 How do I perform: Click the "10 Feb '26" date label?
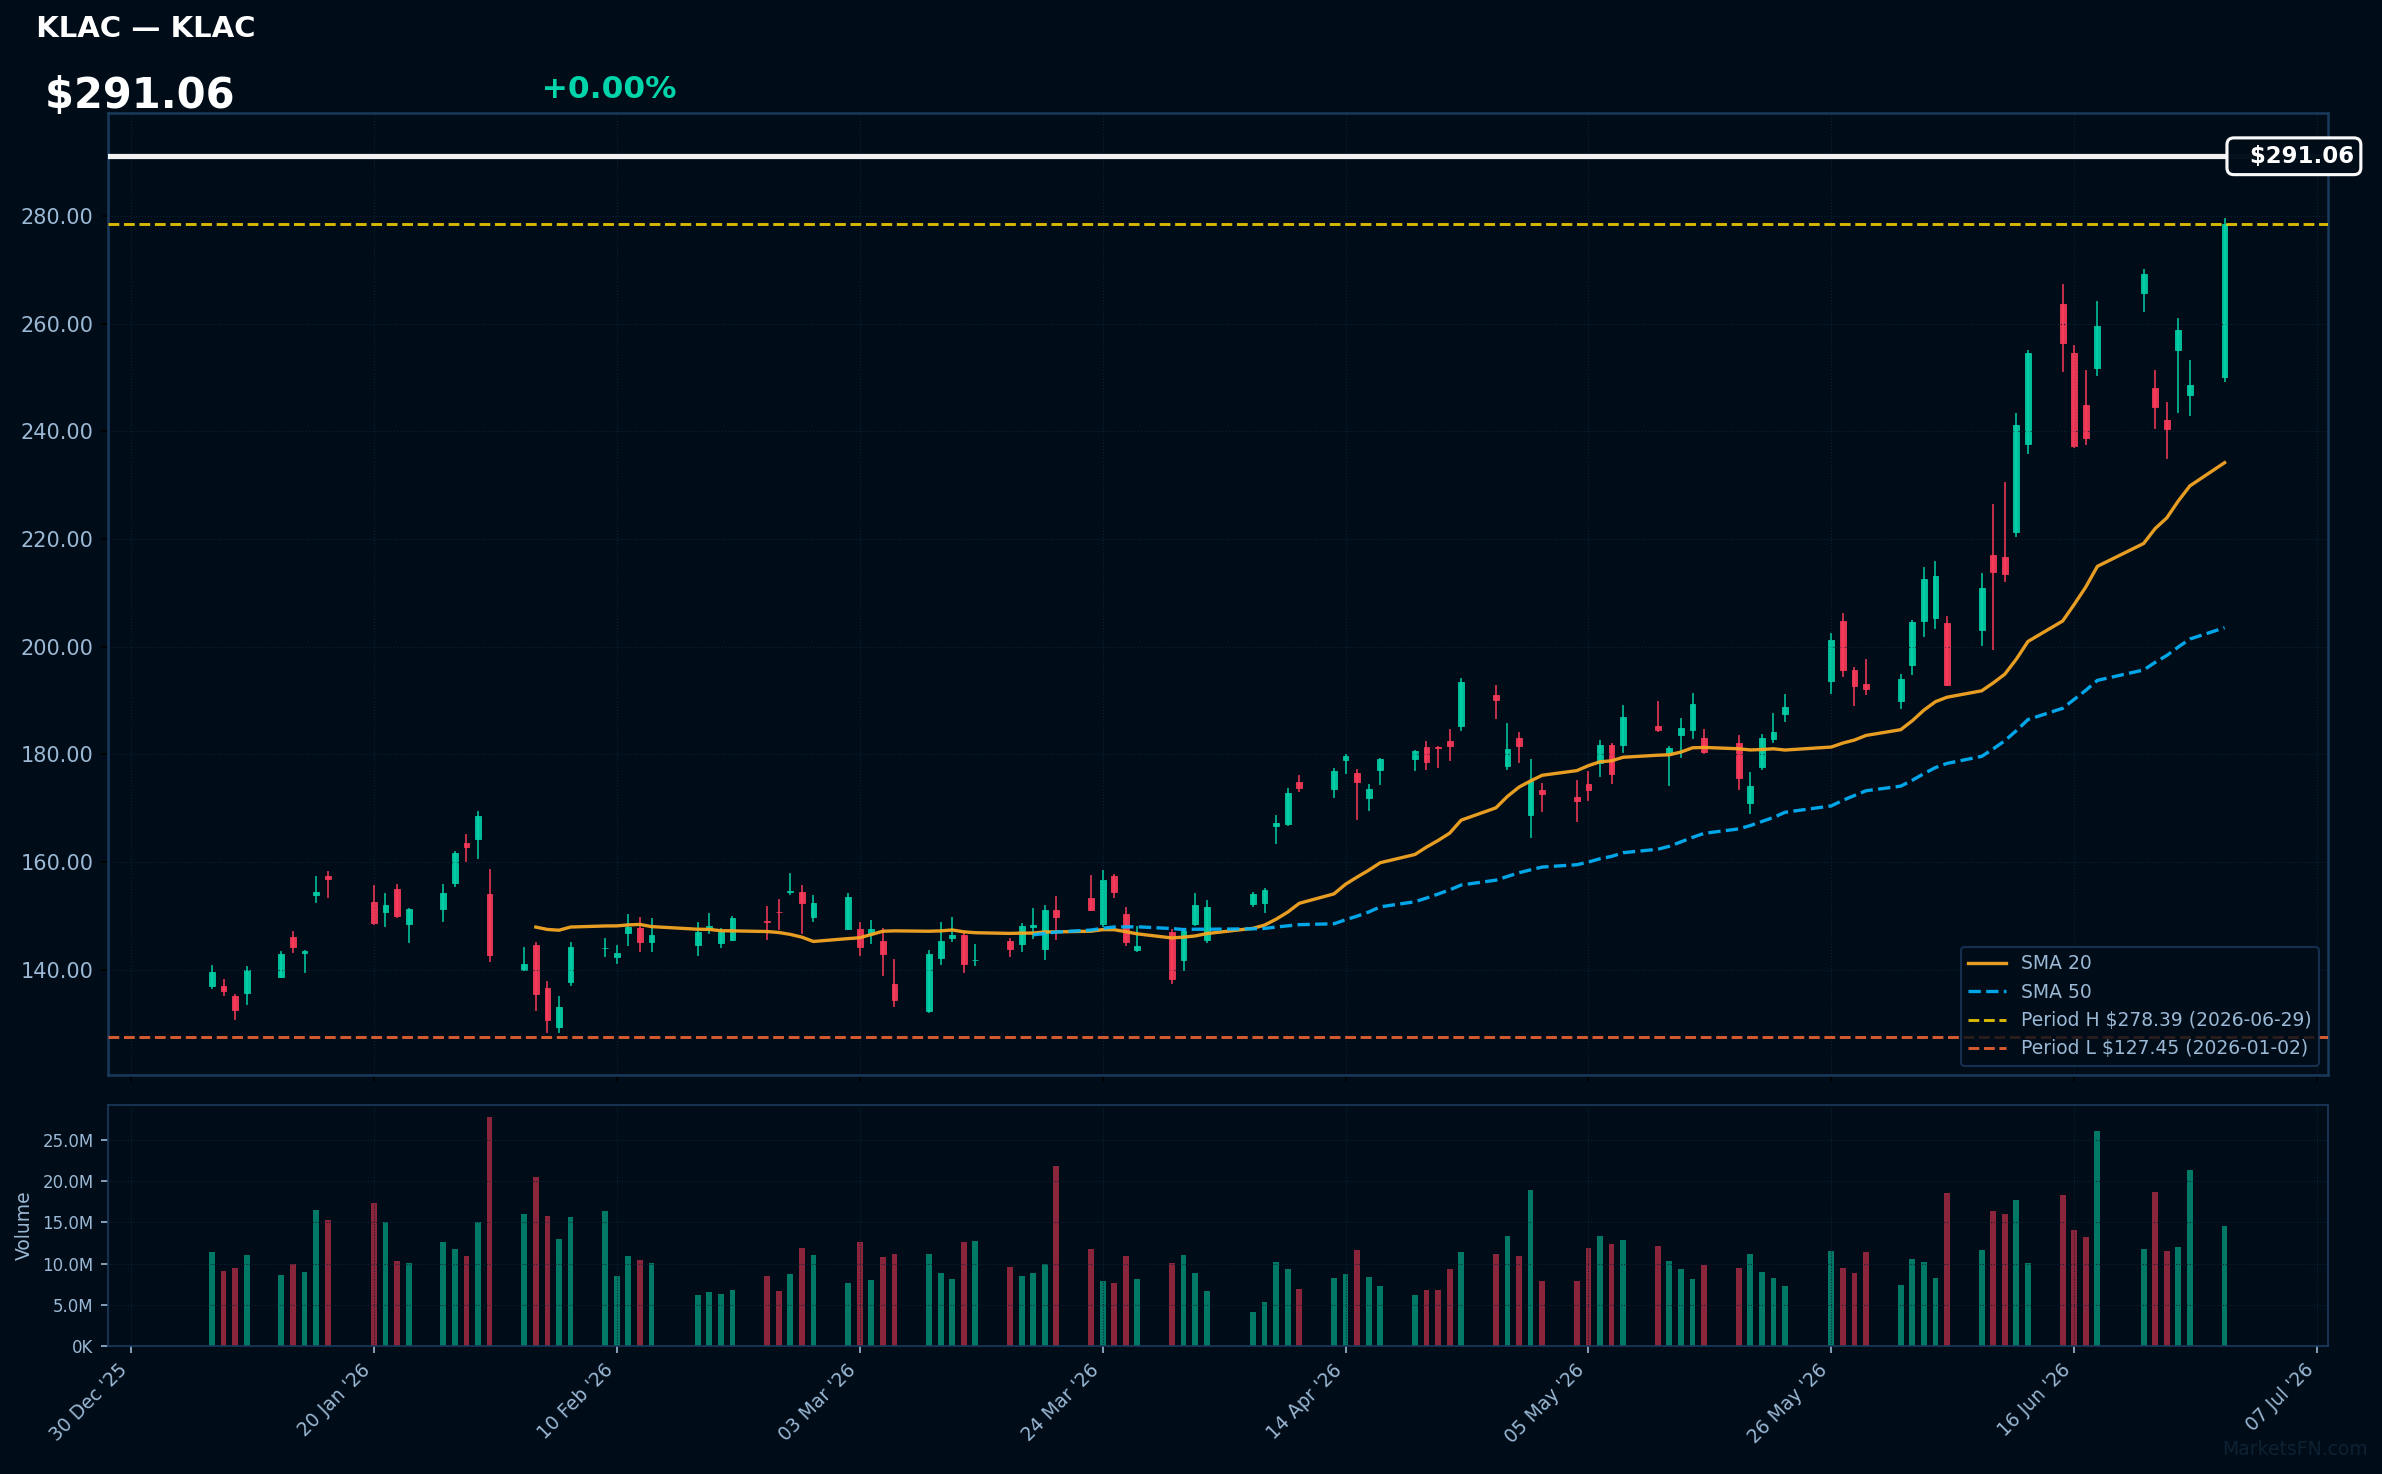click(575, 1401)
